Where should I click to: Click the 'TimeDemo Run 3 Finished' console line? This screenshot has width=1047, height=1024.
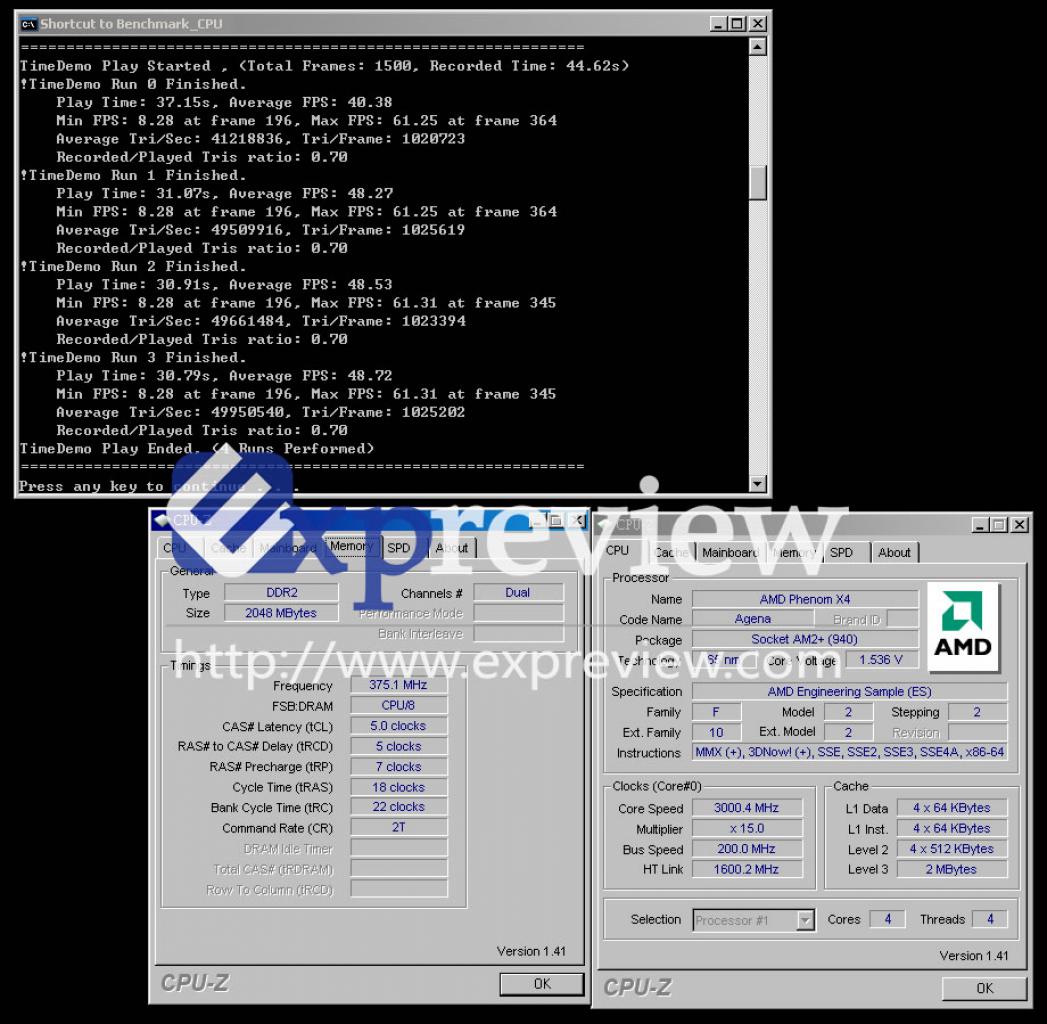pos(133,357)
